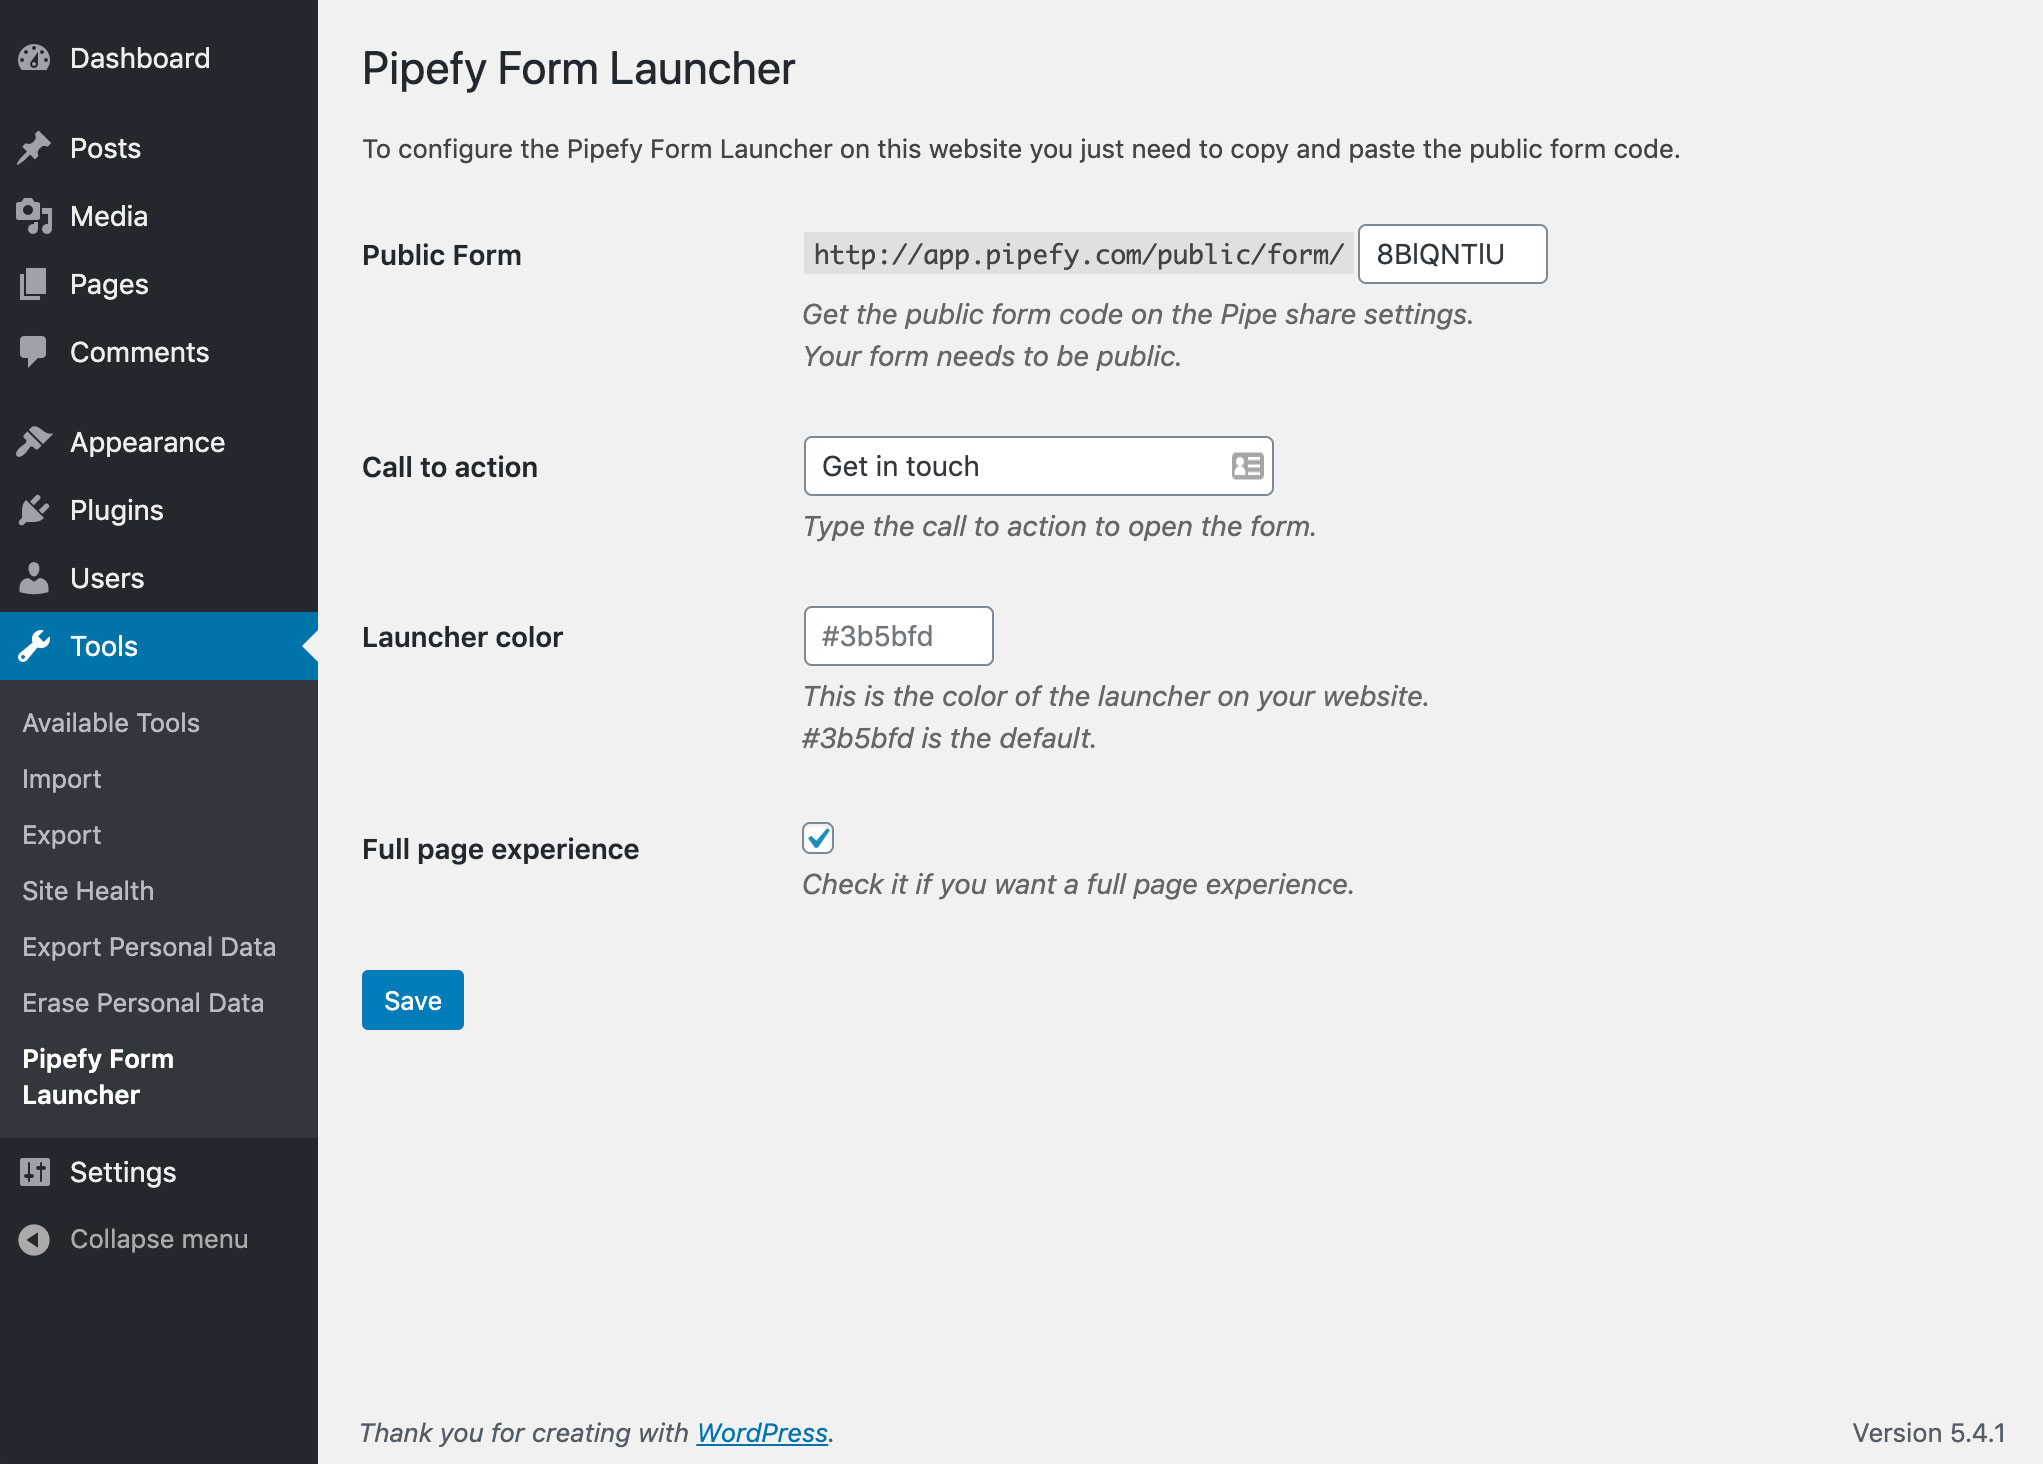
Task: Click the Comments speech bubble icon
Action: (x=34, y=351)
